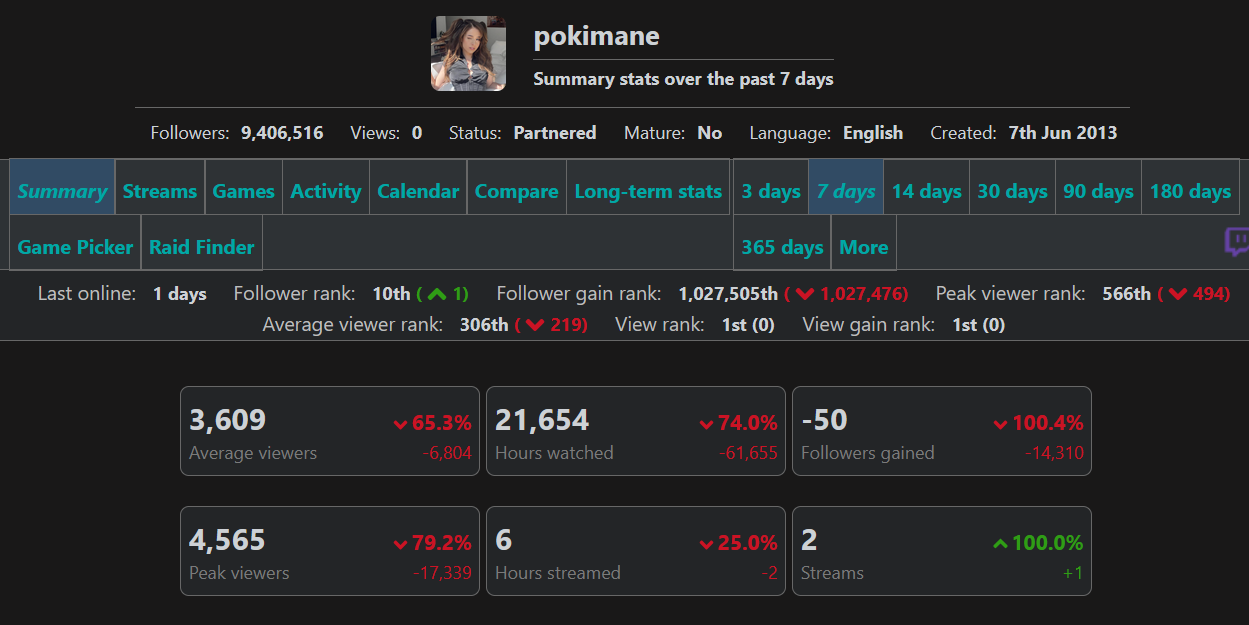Viewport: 1249px width, 625px height.
Task: Click the -50 Followers gained card
Action: (942, 431)
